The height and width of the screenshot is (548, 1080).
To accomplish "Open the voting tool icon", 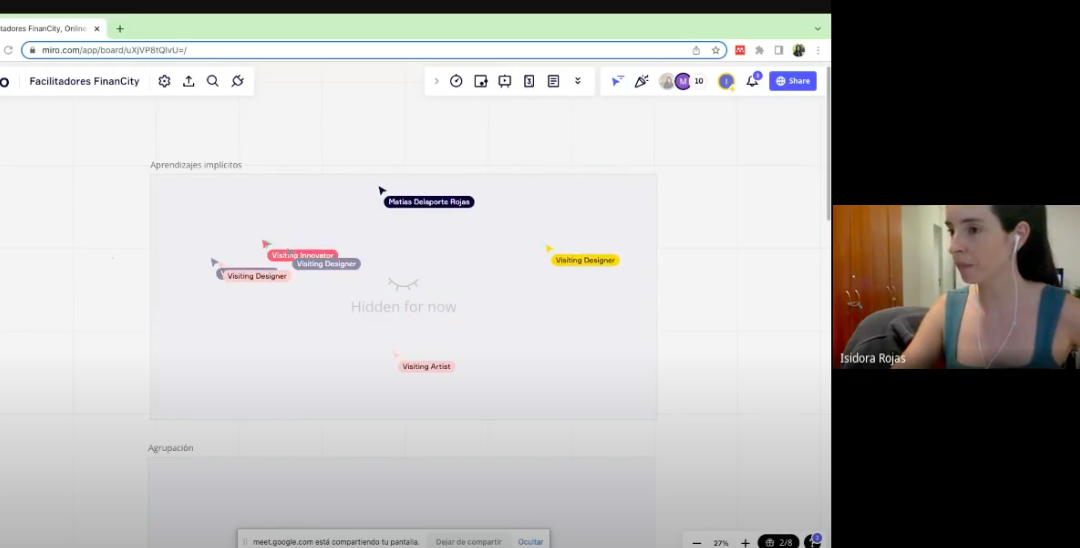I will (529, 81).
